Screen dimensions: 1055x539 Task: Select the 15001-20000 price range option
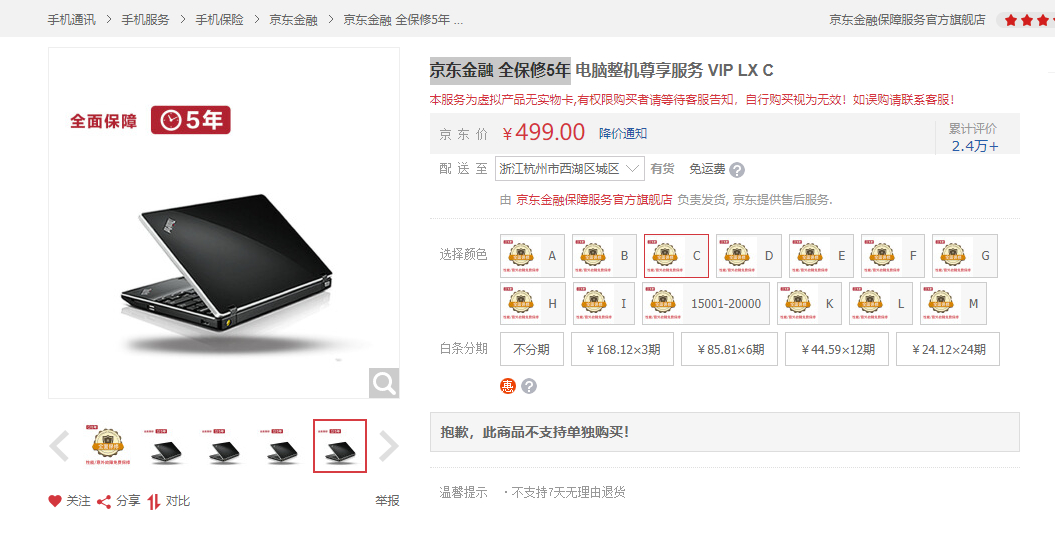(706, 303)
